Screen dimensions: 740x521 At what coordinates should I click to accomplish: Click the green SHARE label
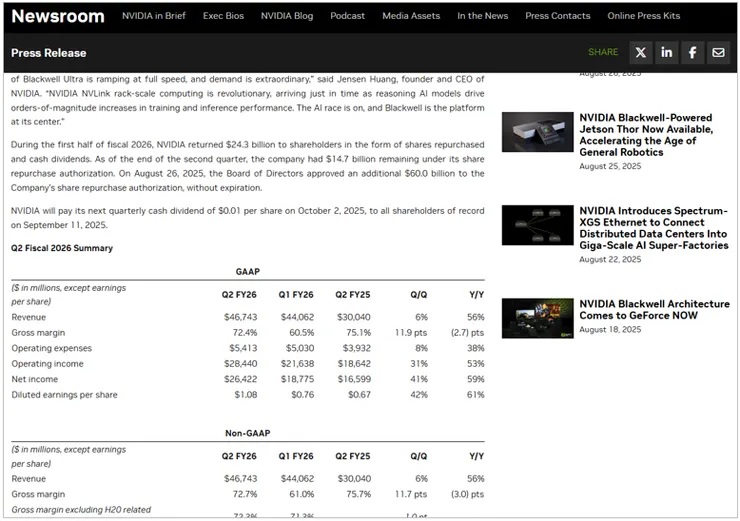pos(603,52)
